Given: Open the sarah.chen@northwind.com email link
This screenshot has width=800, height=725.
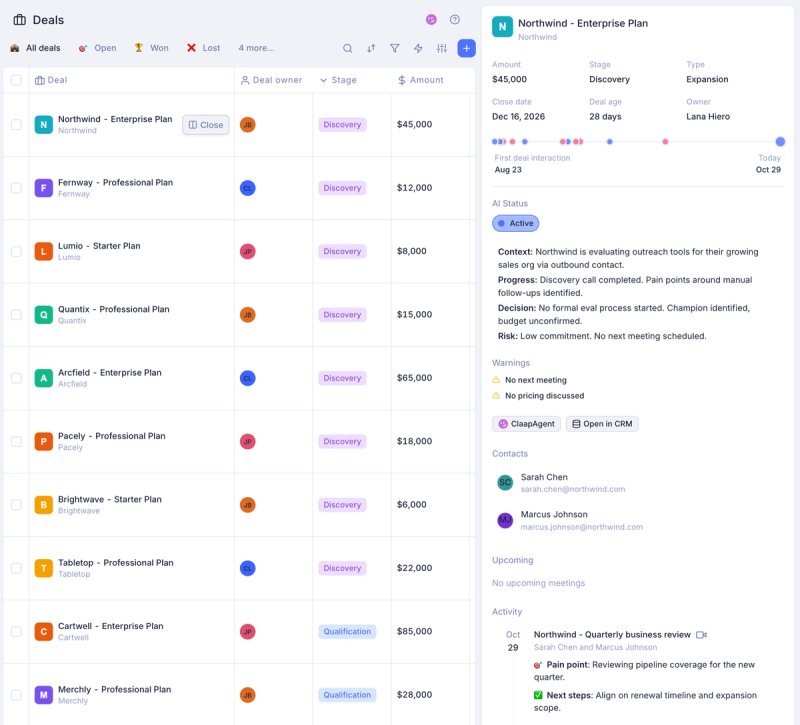Looking at the screenshot, I should pyautogui.click(x=572, y=489).
